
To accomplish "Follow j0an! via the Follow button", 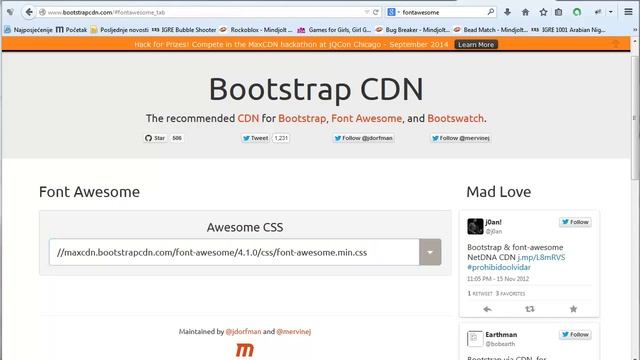I will tap(575, 222).
